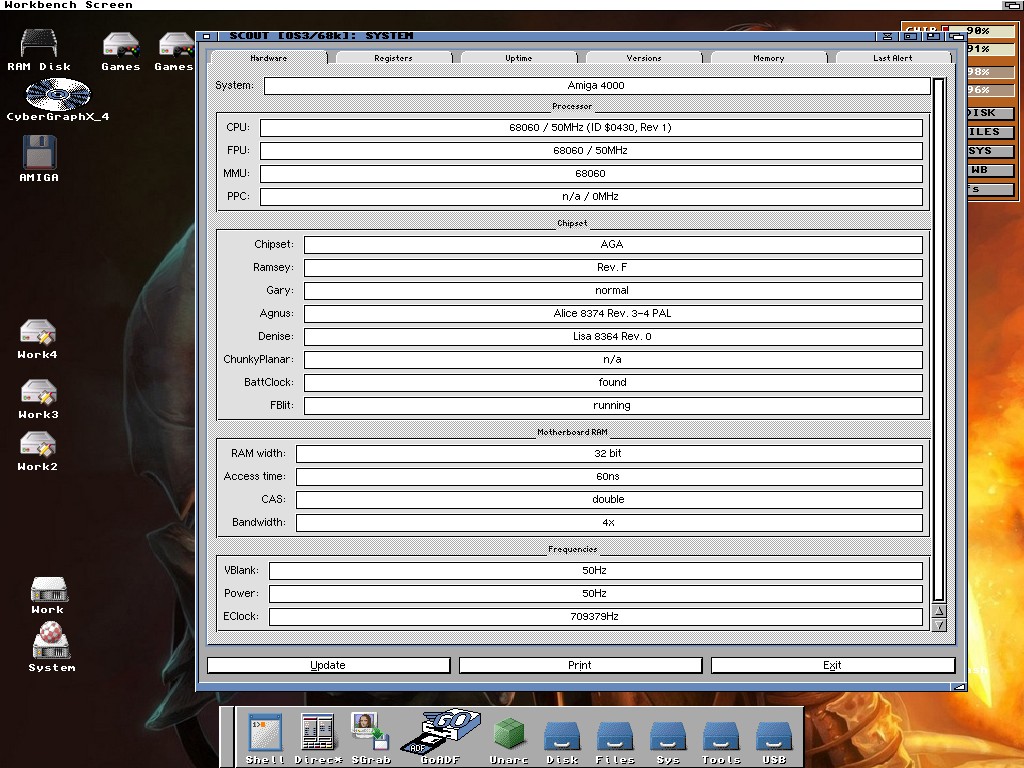Open the Games icon nearest RAM Disk
The width and height of the screenshot is (1024, 768).
pyautogui.click(x=121, y=51)
